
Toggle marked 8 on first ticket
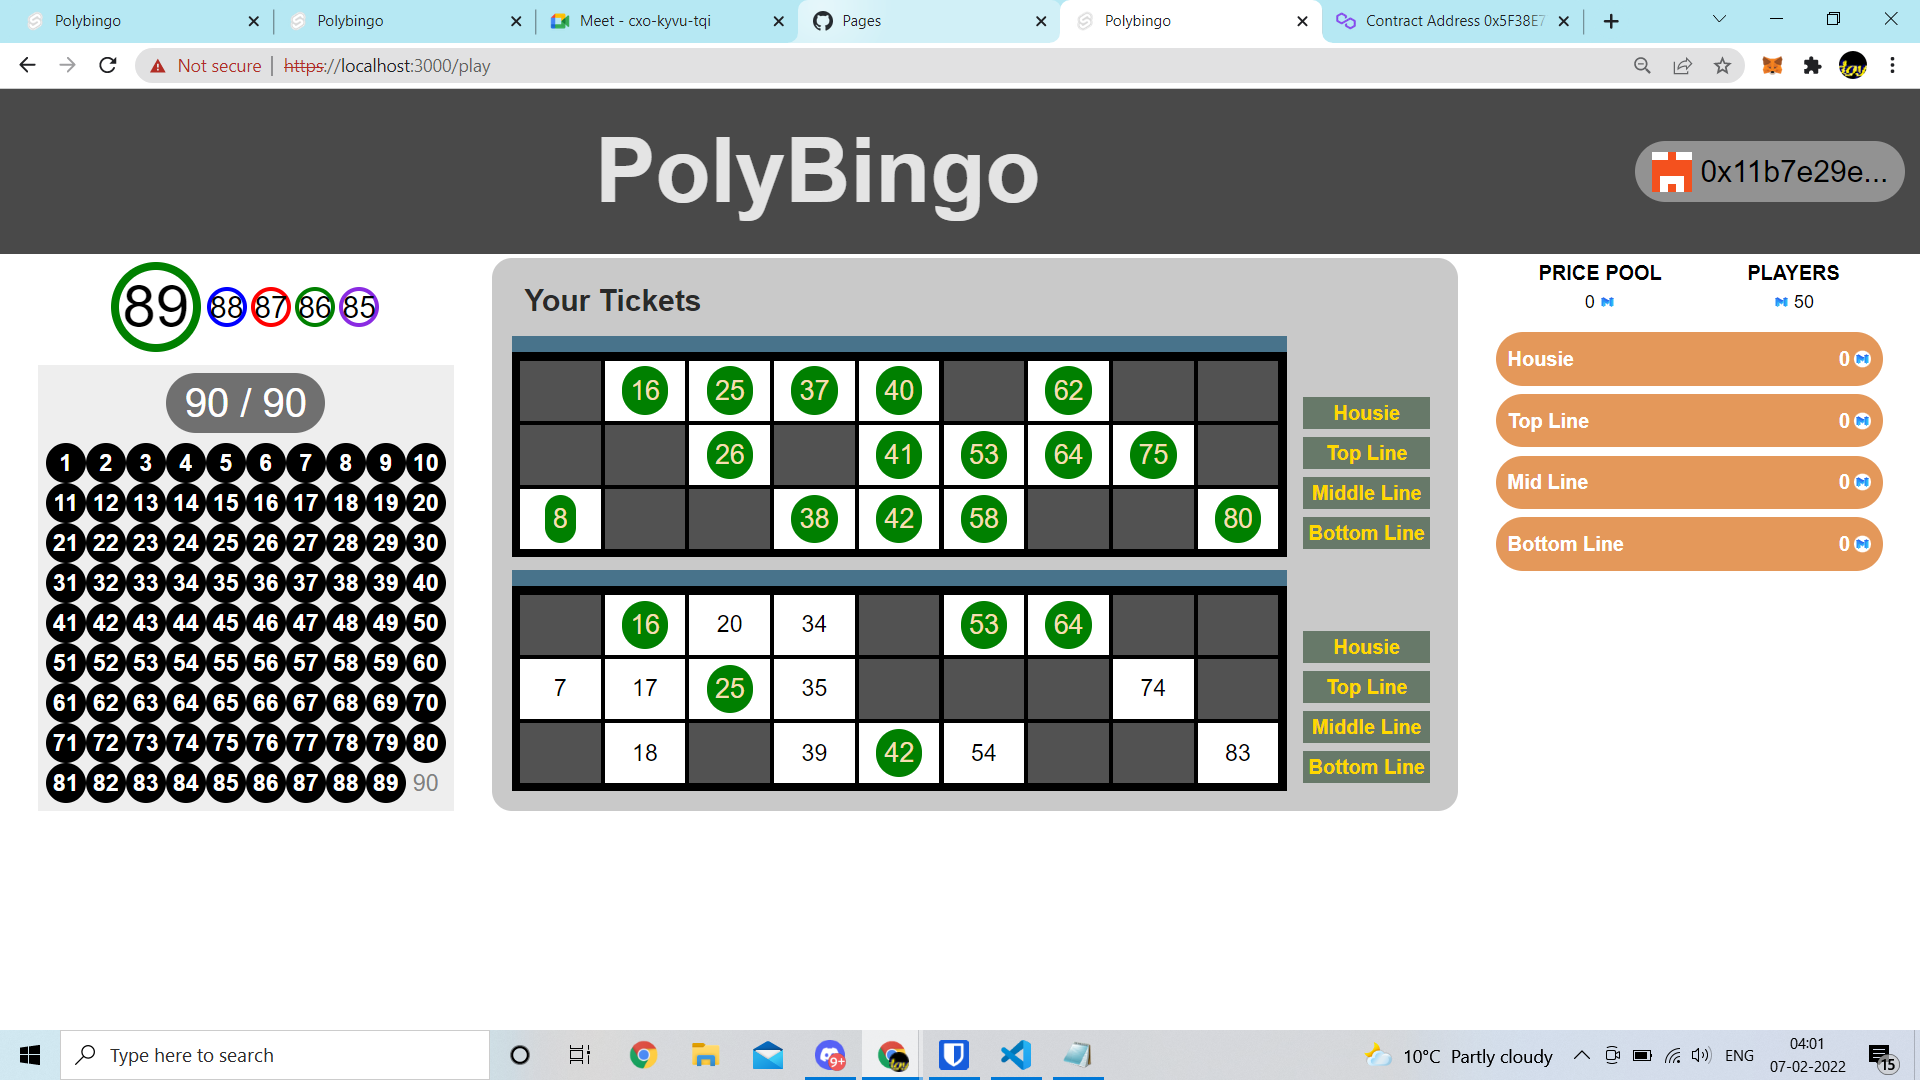(560, 519)
